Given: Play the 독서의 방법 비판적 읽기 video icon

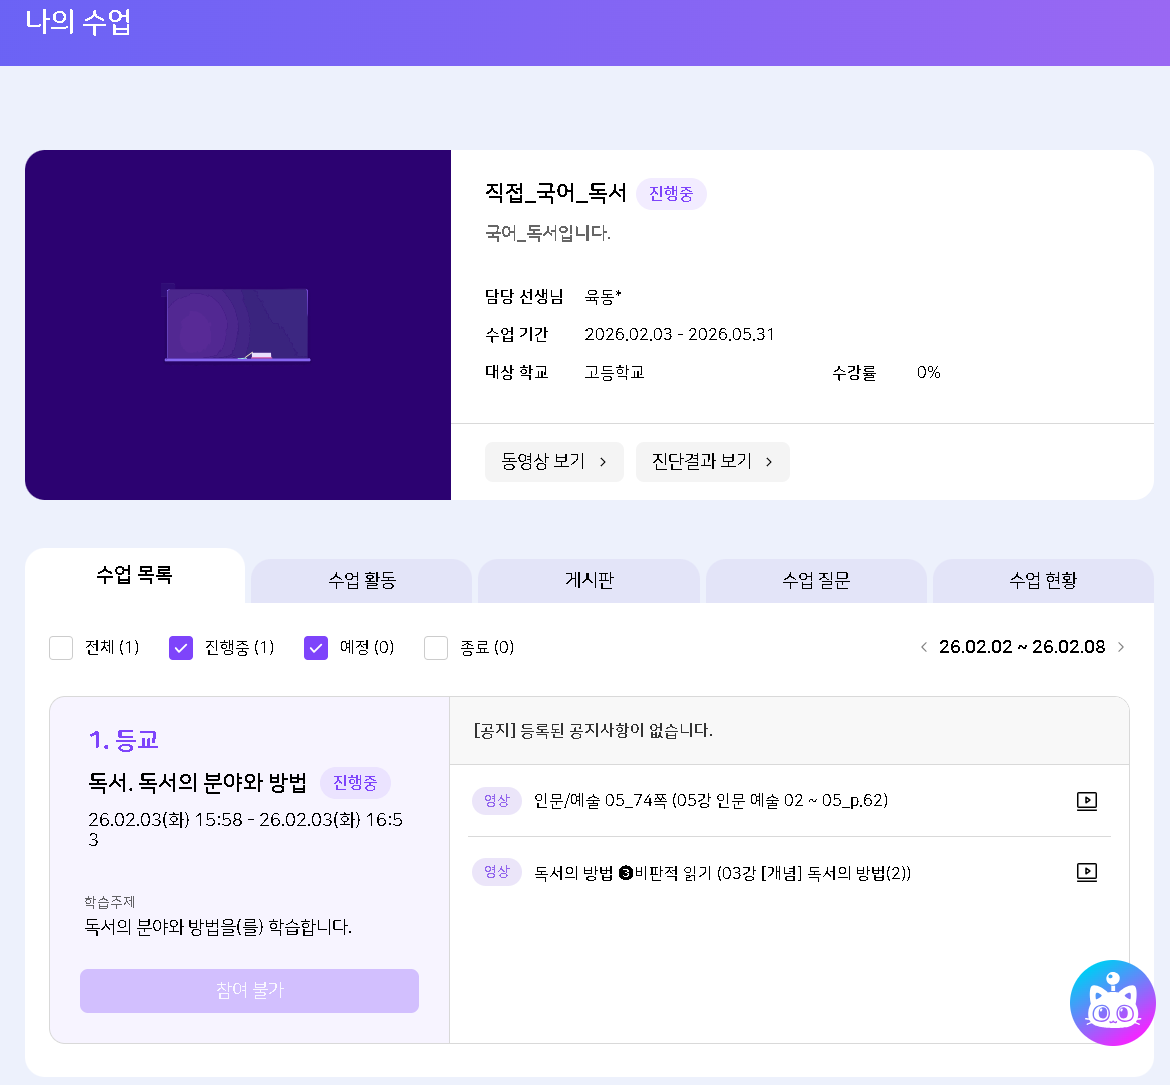Looking at the screenshot, I should click(x=1086, y=872).
